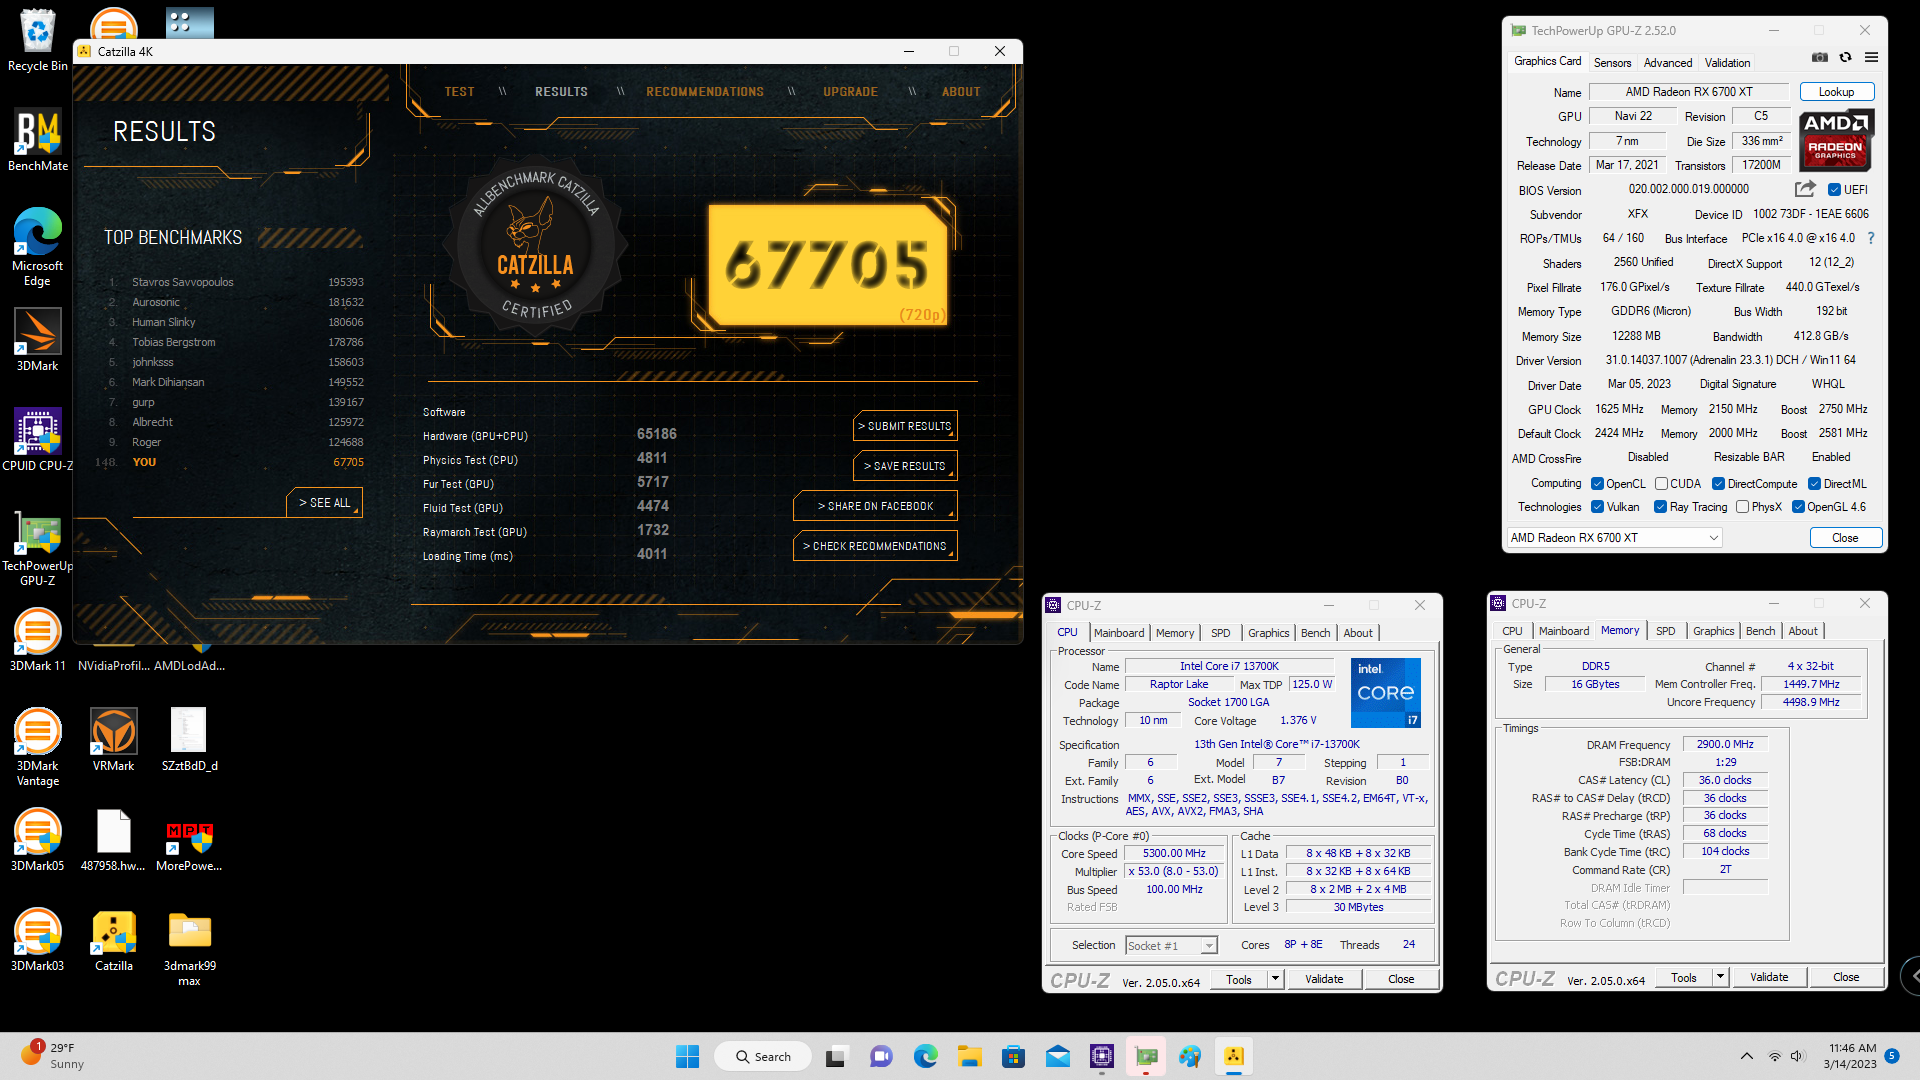Screen dimensions: 1920x1080
Task: Toggle UEFI checkbox in GPU-Z
Action: click(x=1834, y=190)
